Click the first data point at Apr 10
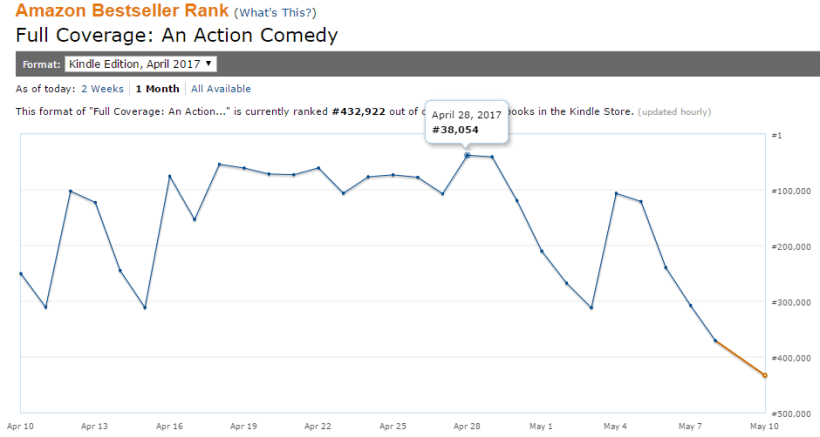 [21, 273]
